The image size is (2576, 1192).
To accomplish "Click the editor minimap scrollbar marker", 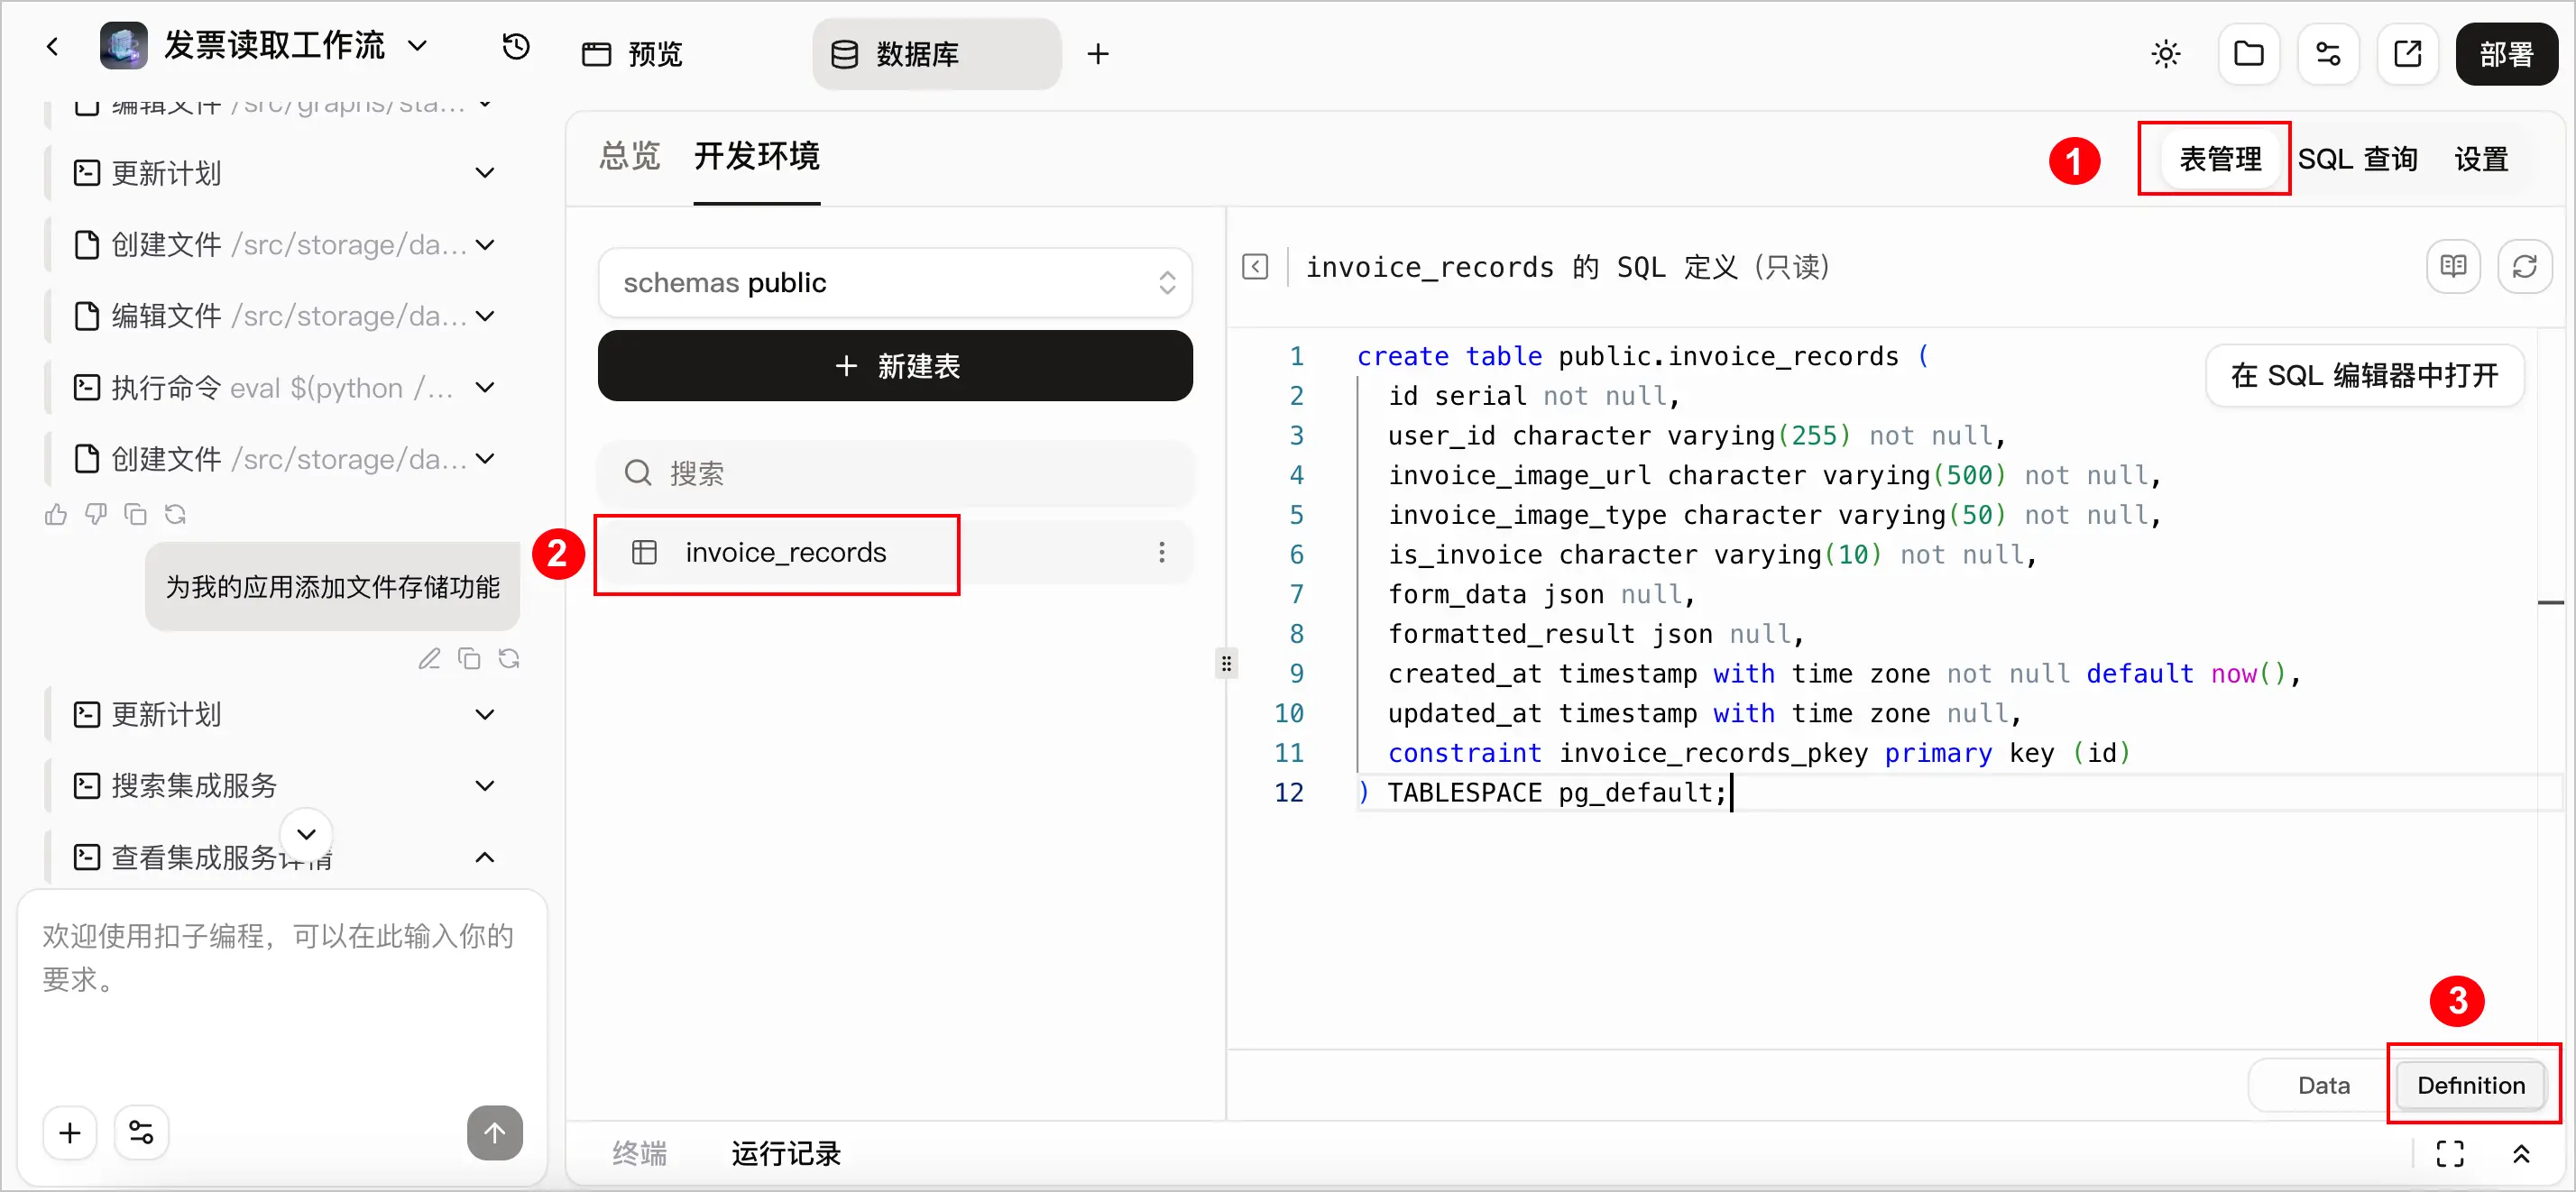I will 2550,603.
